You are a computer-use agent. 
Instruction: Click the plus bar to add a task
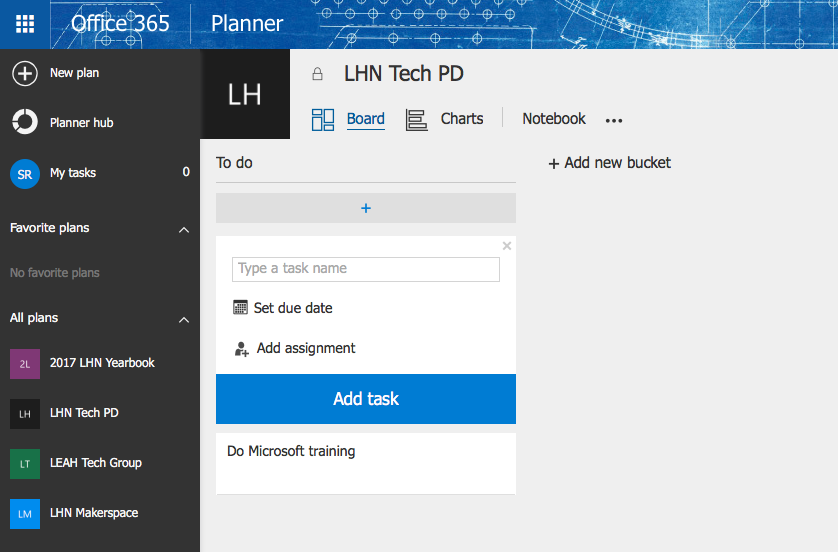tap(366, 208)
